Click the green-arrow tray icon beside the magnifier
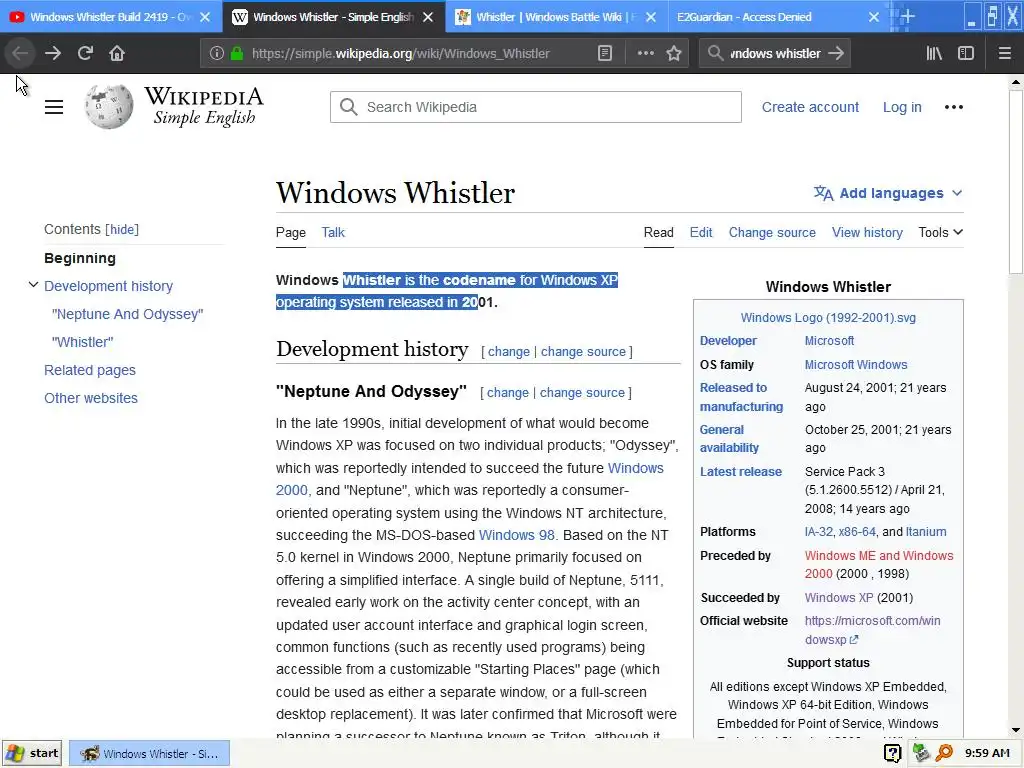Image resolution: width=1024 pixels, height=768 pixels. 921,754
